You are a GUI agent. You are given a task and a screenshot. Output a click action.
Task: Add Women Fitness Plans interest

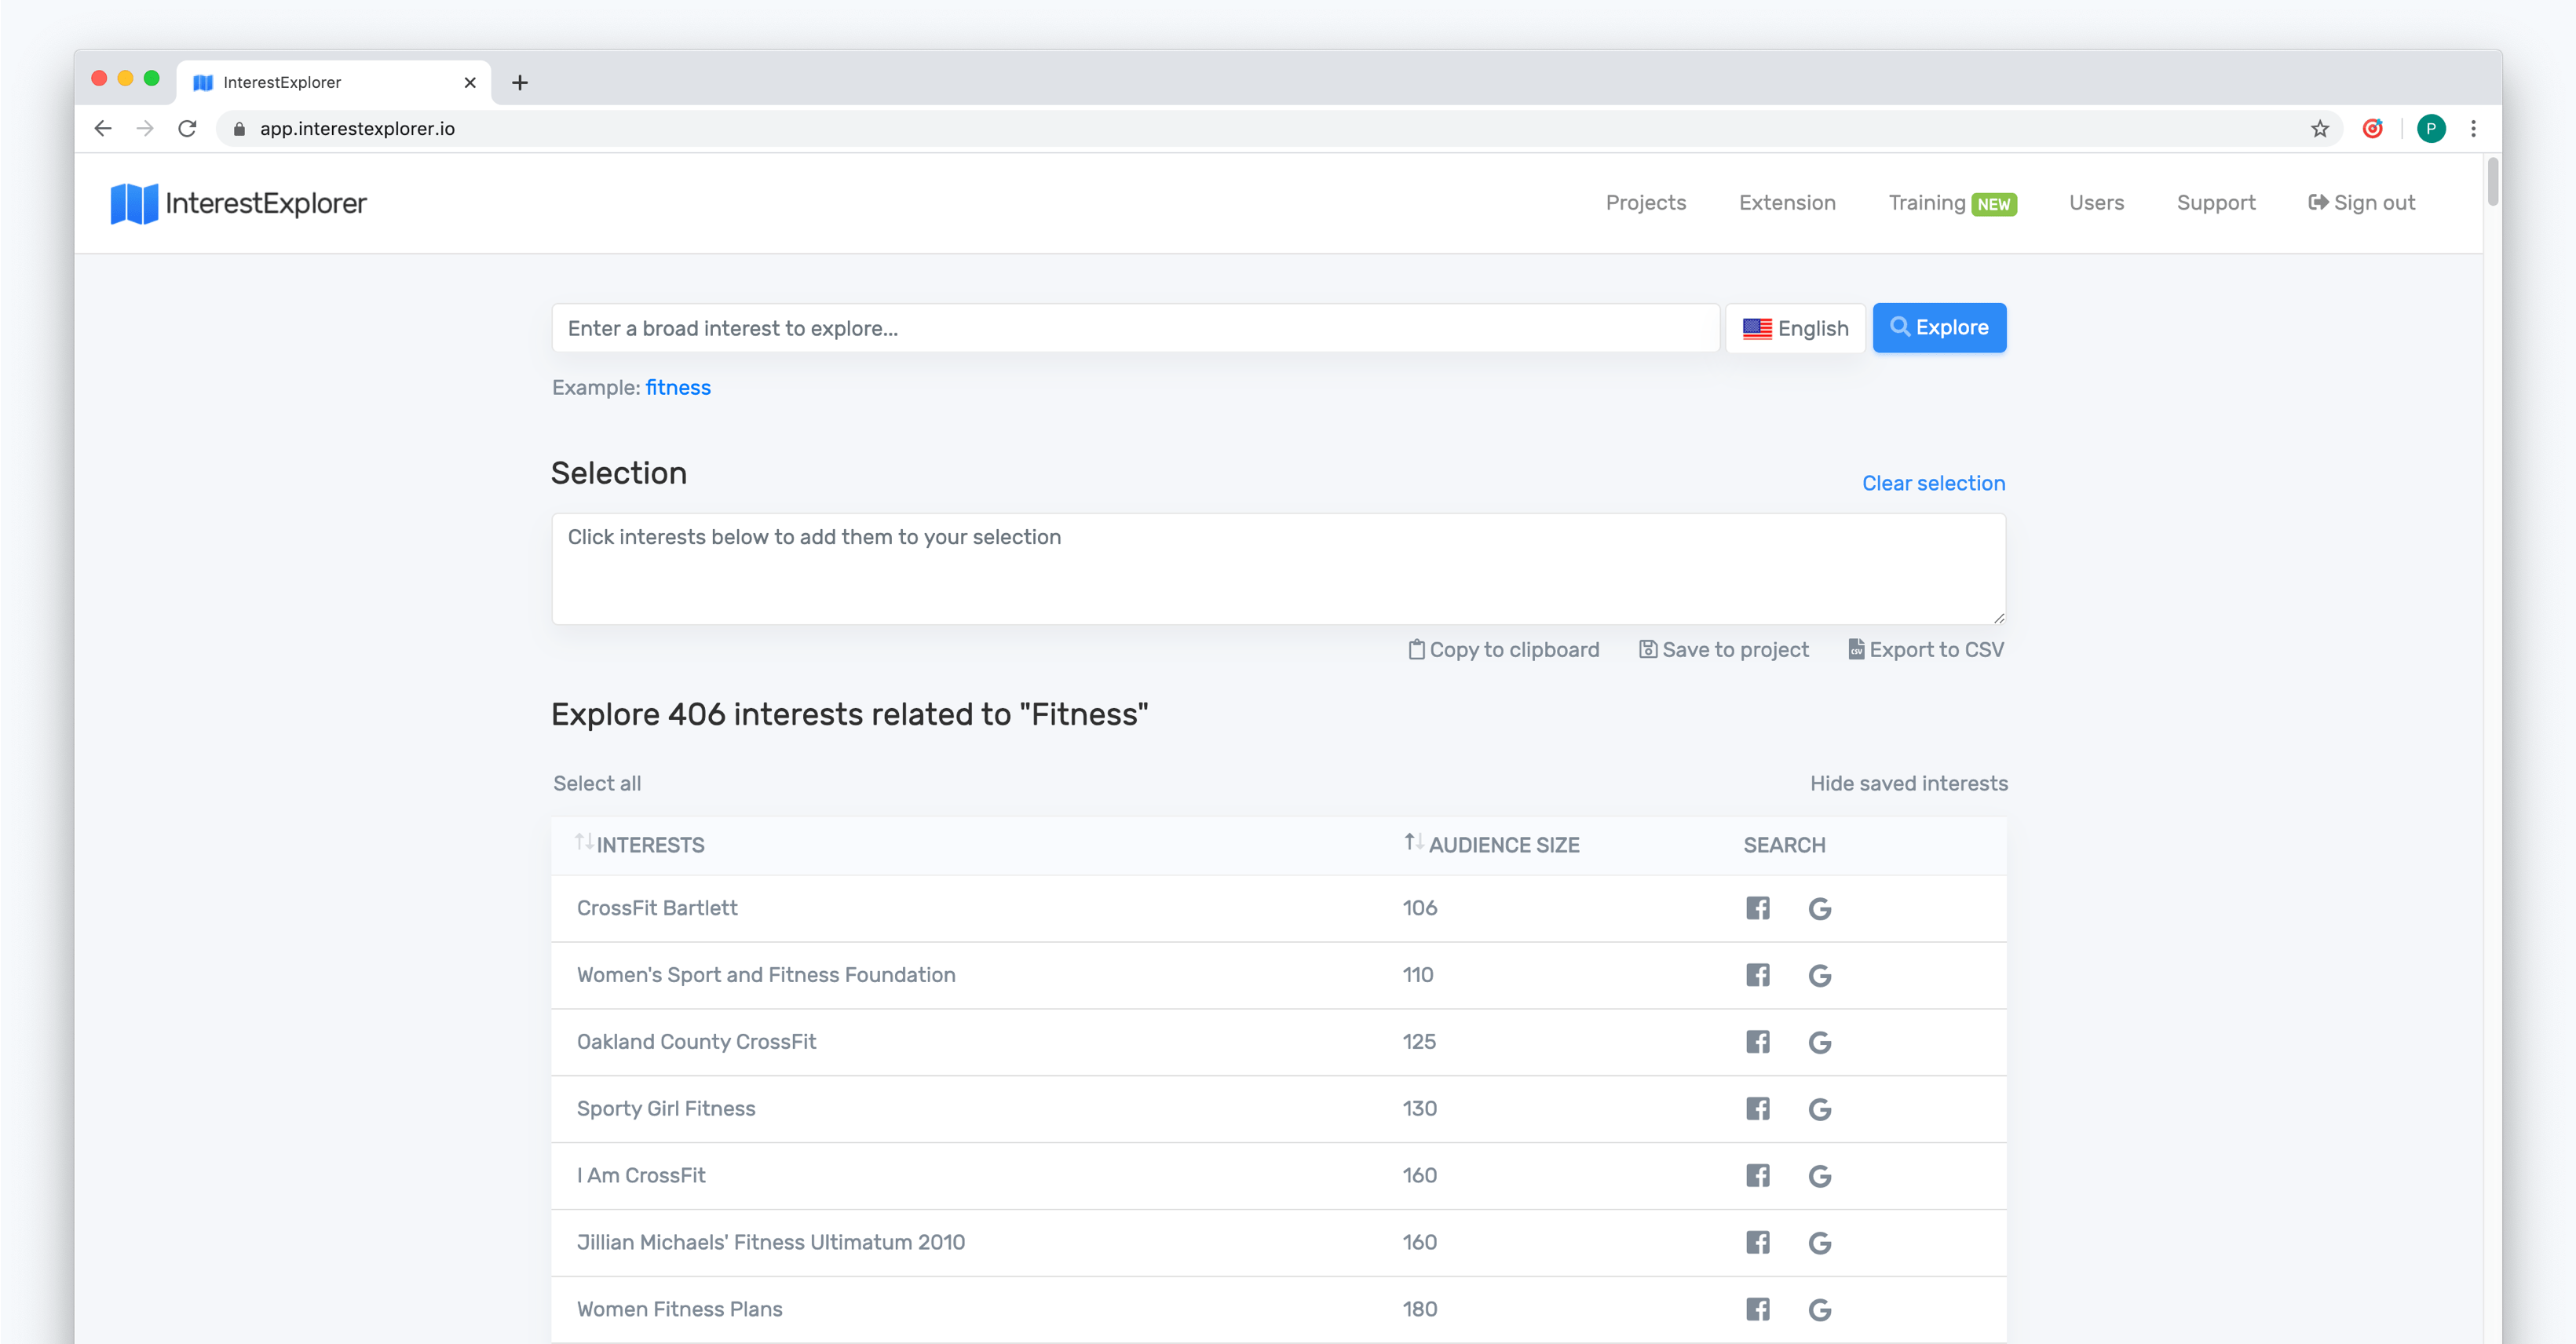coord(679,1309)
